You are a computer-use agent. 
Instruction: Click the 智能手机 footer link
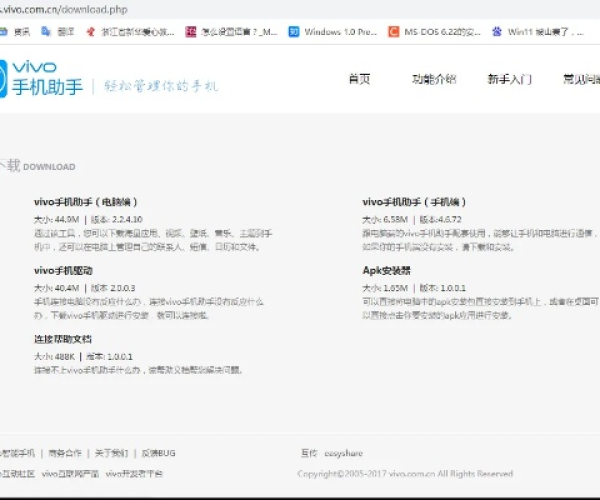tap(18, 453)
